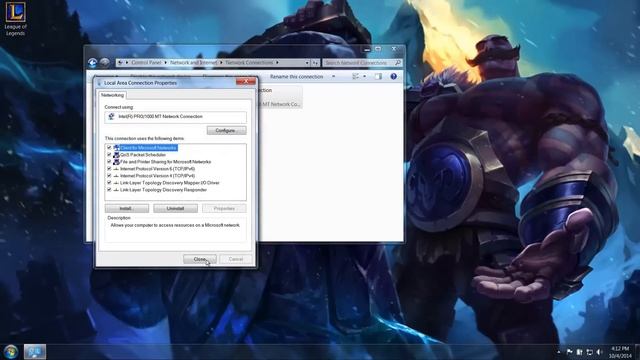Click the Intel PRO/1000 adapter icon
The image size is (640, 360).
[x=111, y=116]
